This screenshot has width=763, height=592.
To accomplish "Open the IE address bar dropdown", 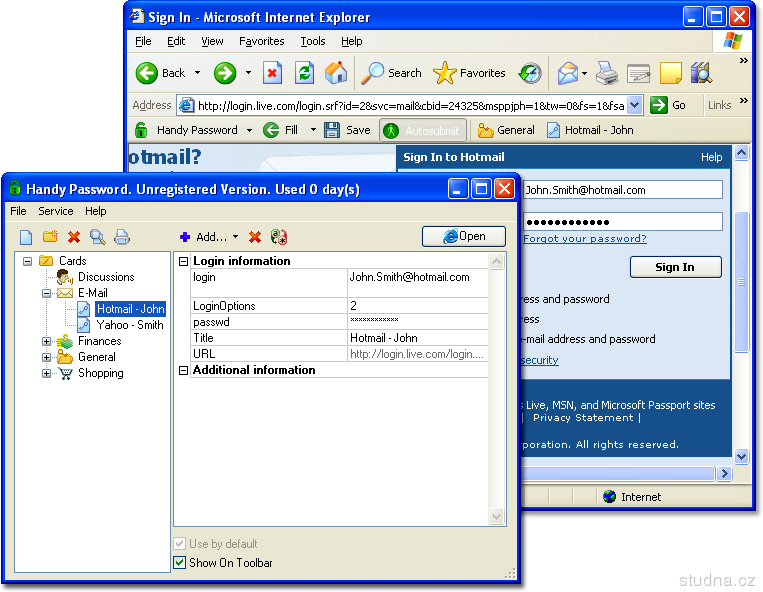I will [x=635, y=105].
